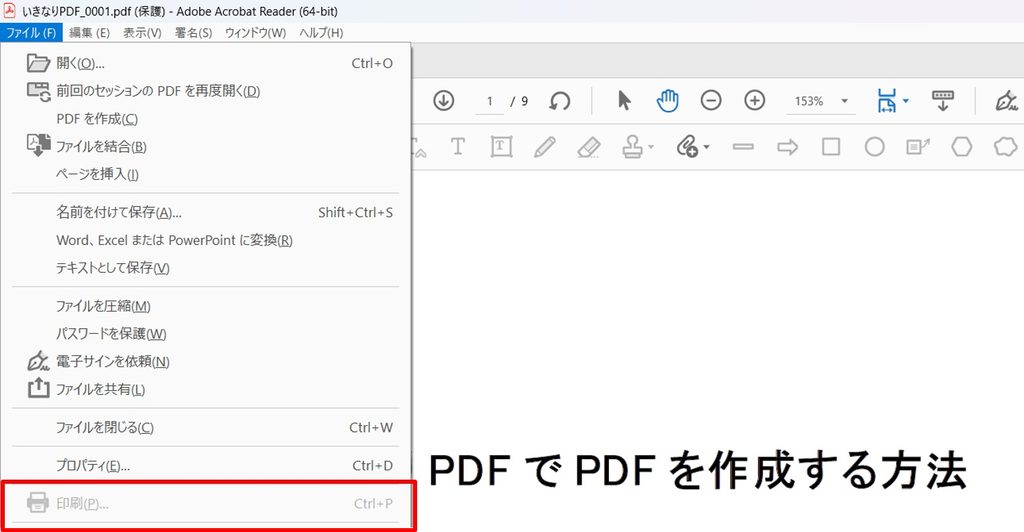Screen dimensions: 1024x532
Task: Click the page number field showing 1
Action: click(489, 101)
